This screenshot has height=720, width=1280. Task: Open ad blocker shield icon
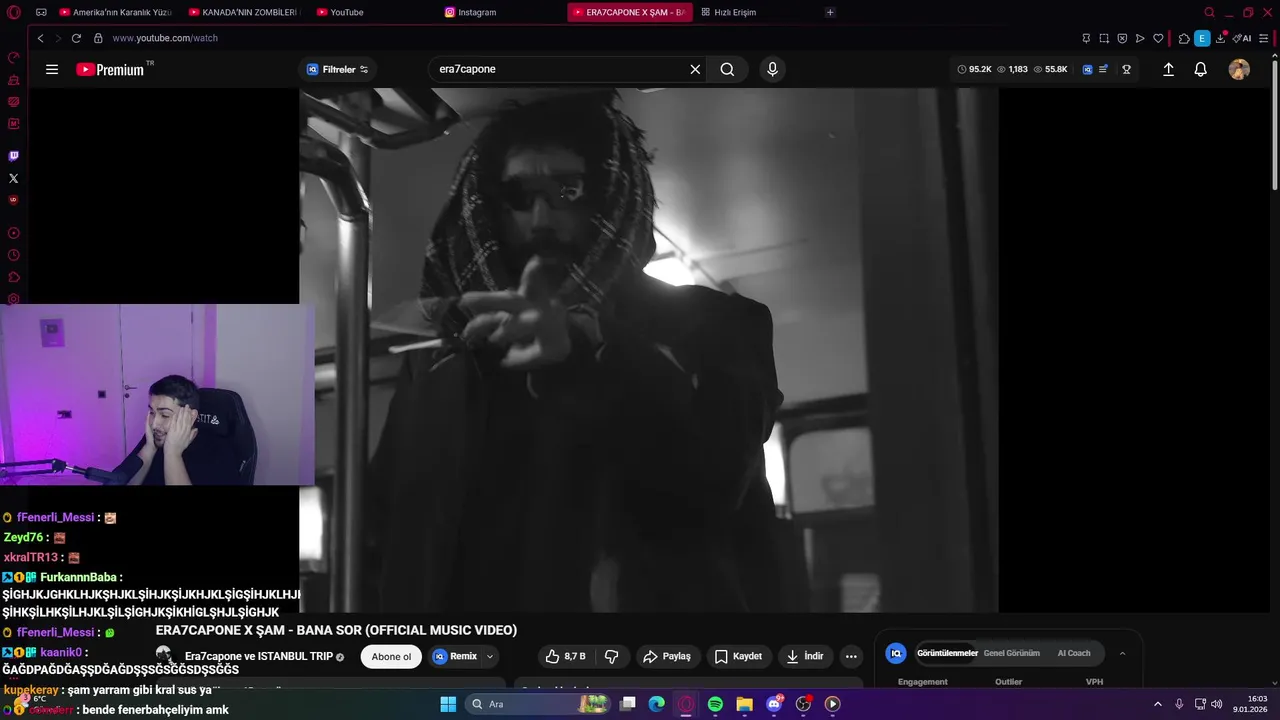1122,38
